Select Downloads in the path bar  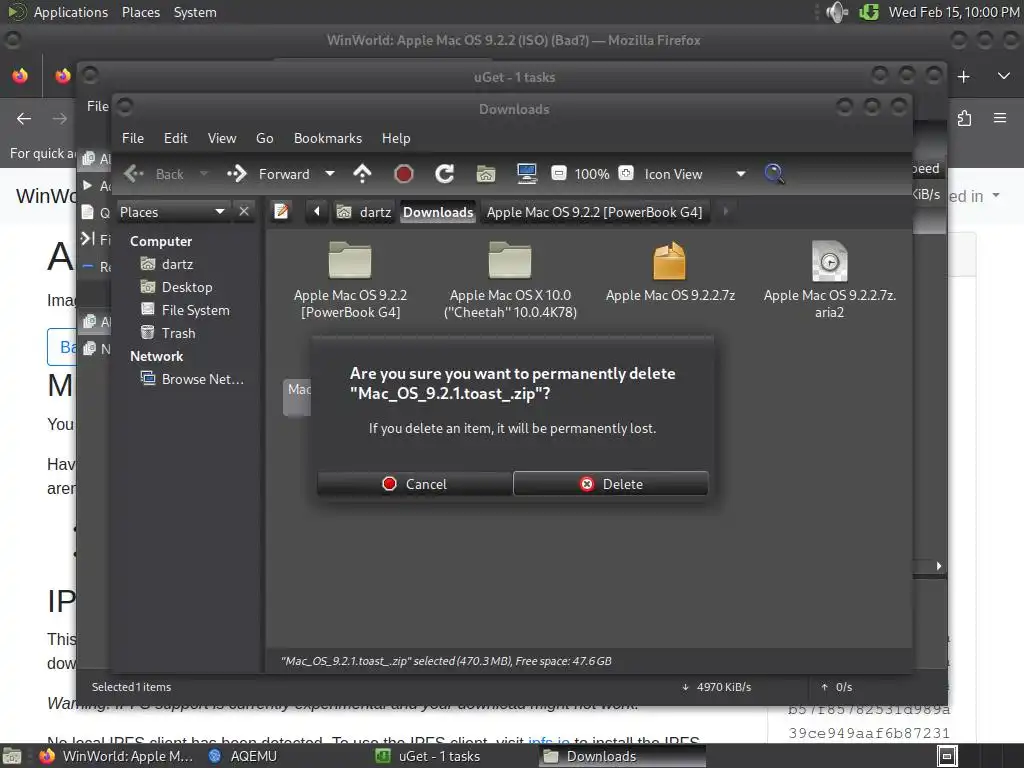pos(438,212)
